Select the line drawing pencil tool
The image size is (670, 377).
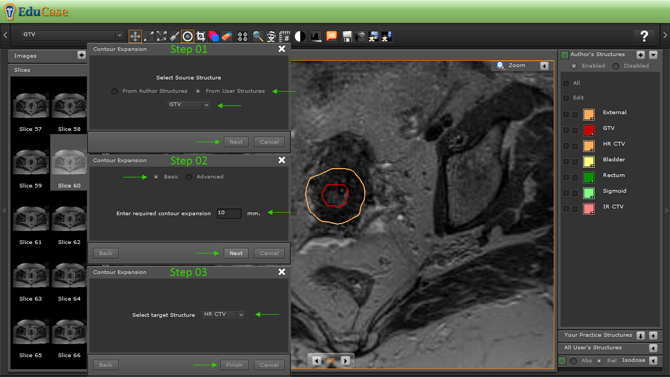click(148, 36)
